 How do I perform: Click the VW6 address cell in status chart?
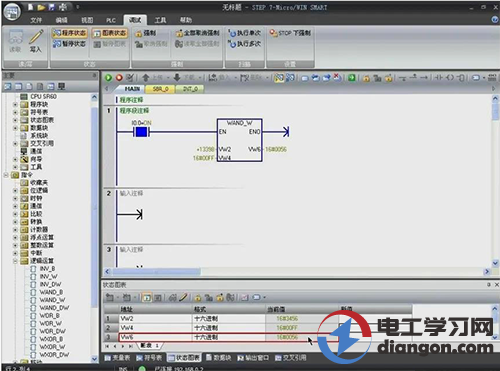(156, 337)
